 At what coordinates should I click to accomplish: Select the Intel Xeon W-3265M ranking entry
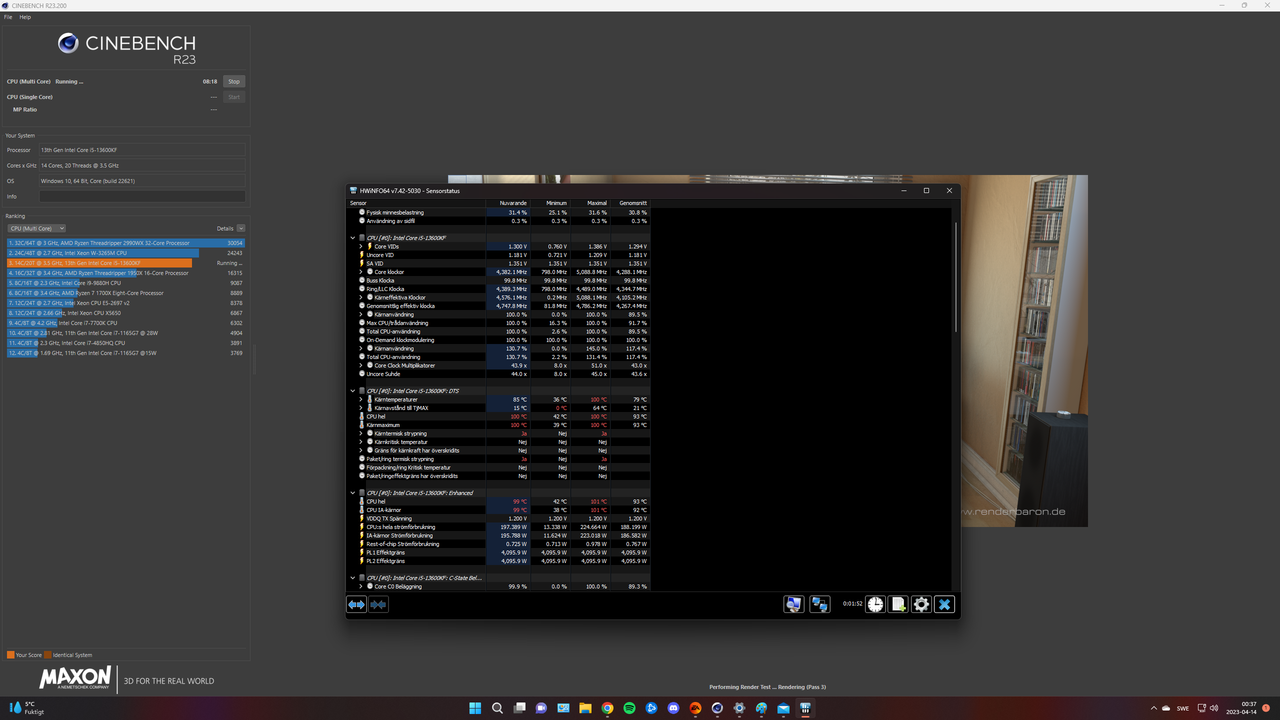pos(126,253)
